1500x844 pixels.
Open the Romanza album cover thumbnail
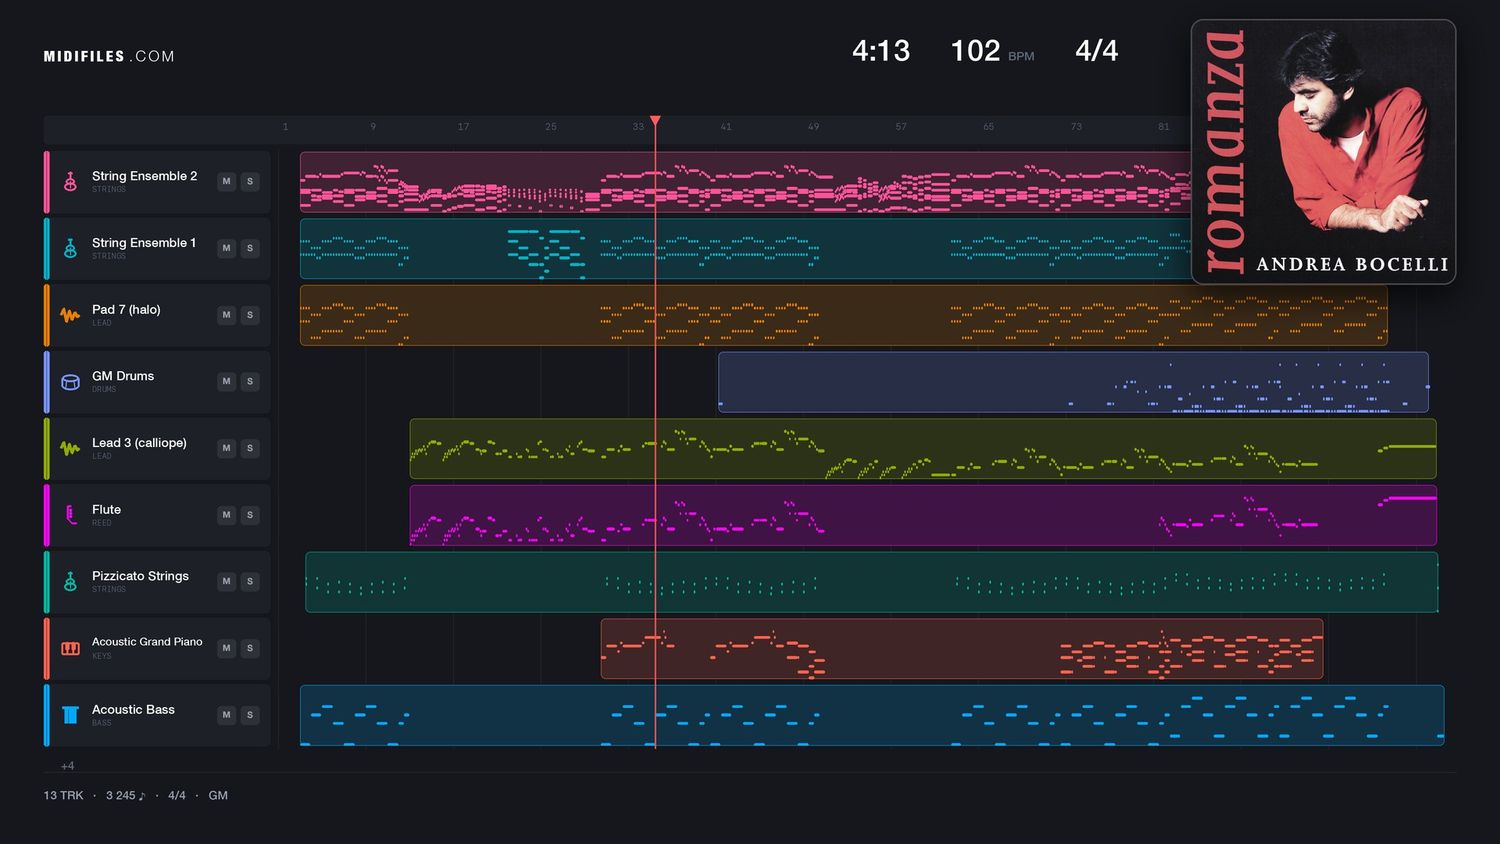click(1323, 152)
